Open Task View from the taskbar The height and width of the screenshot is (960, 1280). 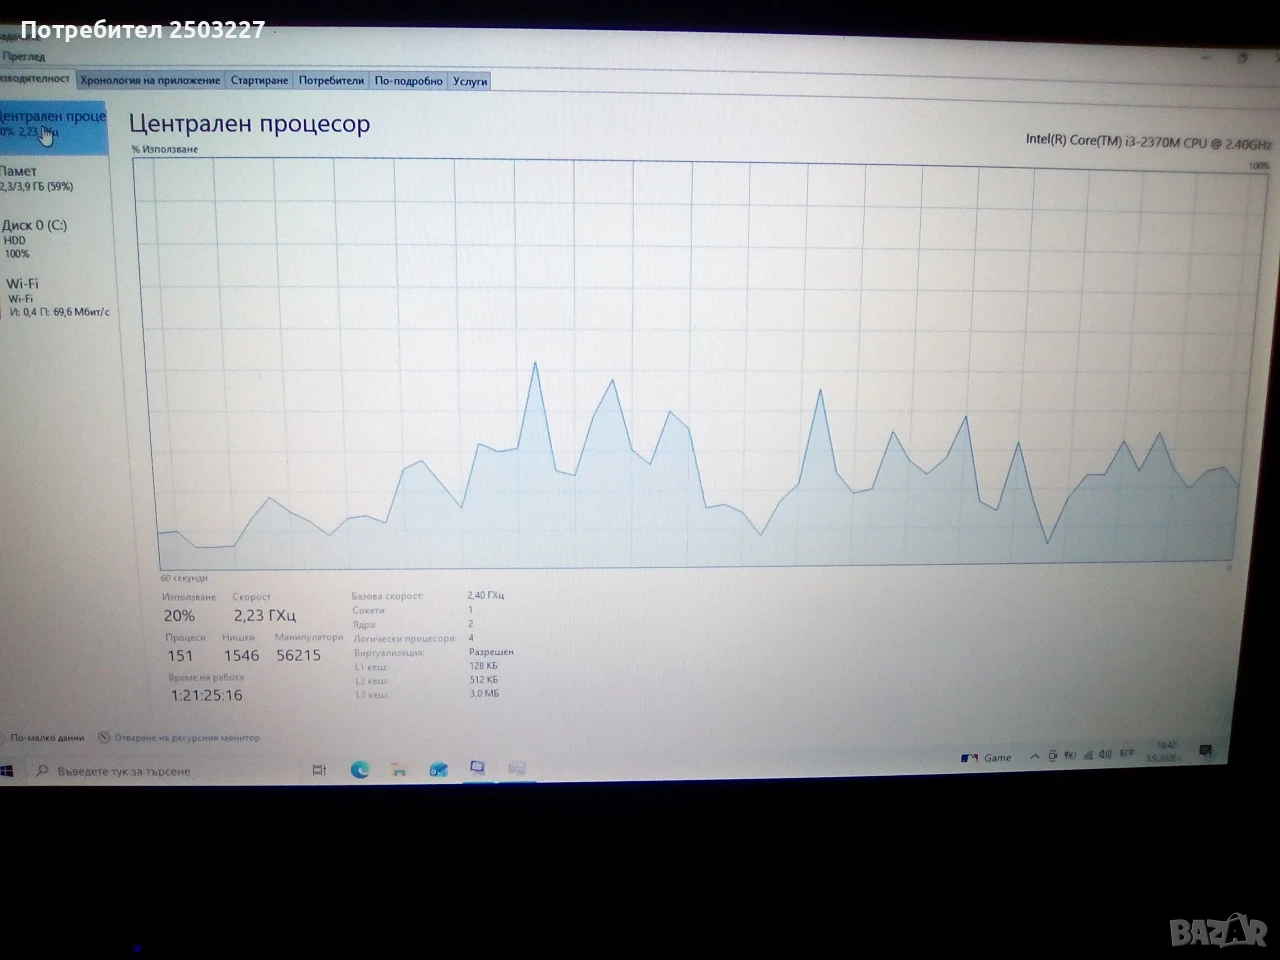319,770
